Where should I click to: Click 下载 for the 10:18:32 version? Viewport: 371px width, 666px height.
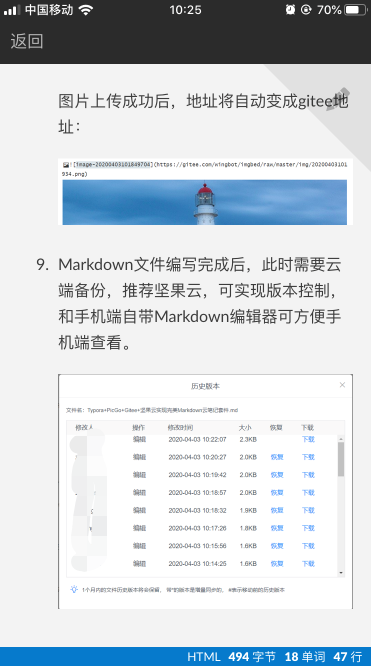point(308,510)
